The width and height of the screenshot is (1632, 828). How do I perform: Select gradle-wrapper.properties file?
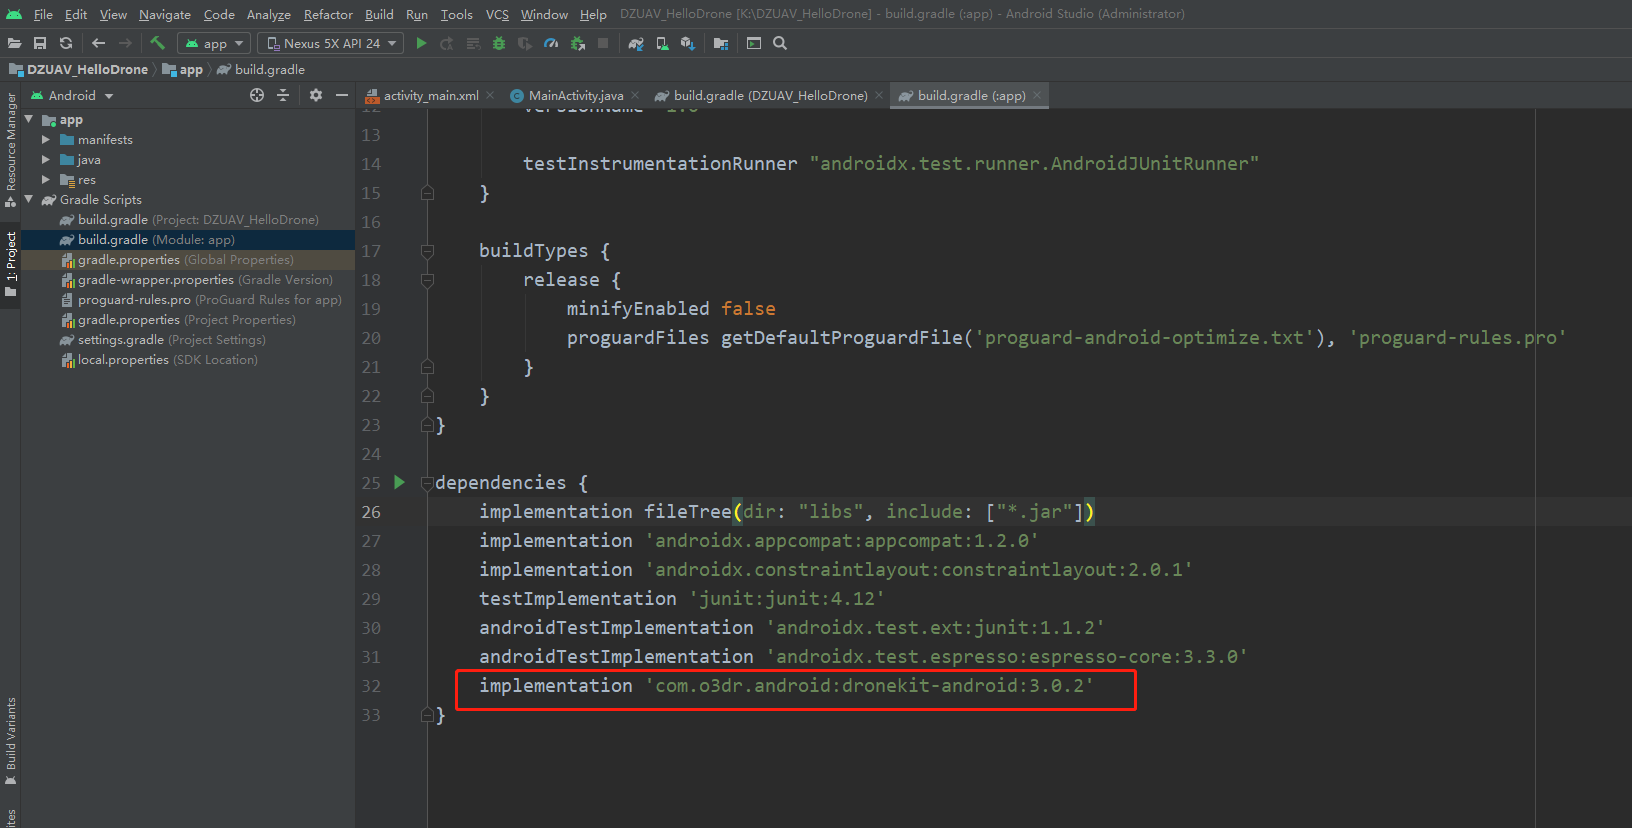click(188, 279)
